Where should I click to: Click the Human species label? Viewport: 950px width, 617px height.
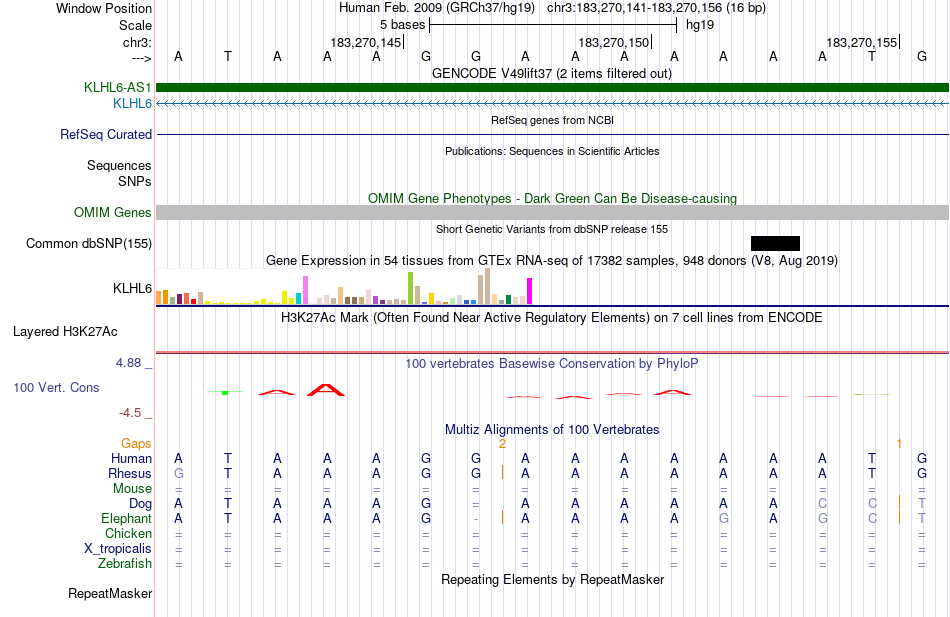pos(131,458)
